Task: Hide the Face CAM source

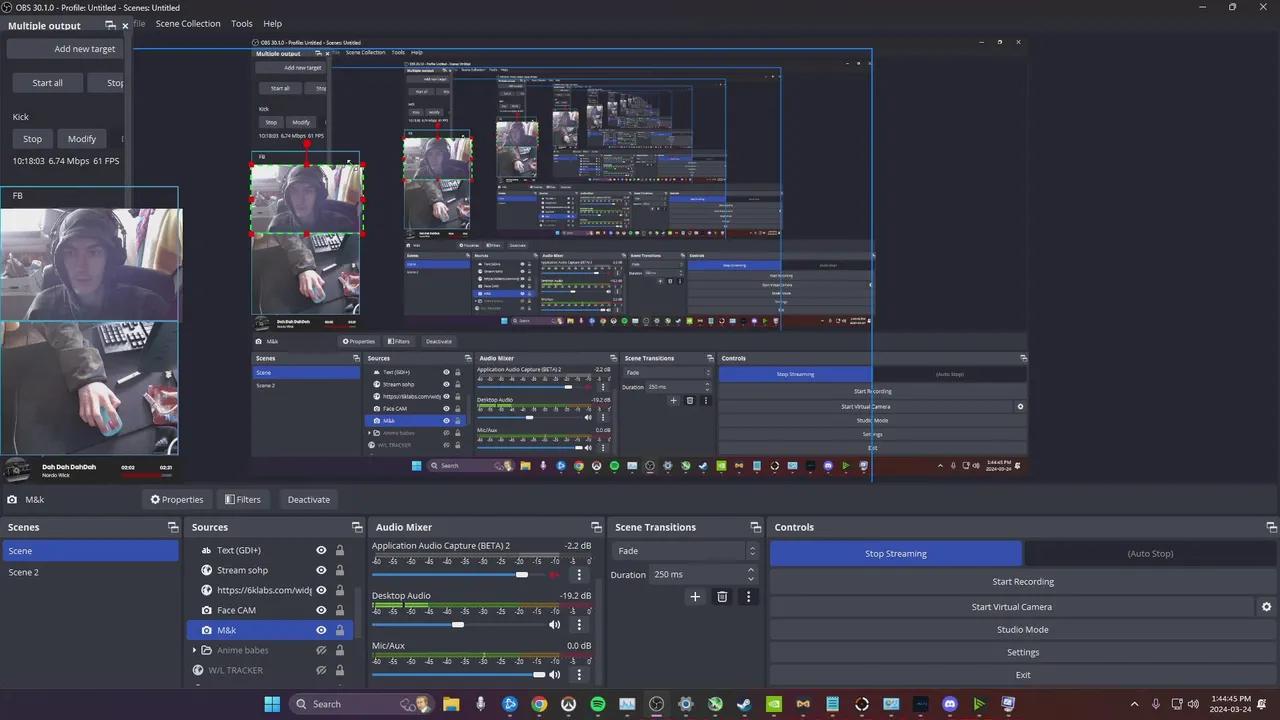Action: [321, 610]
